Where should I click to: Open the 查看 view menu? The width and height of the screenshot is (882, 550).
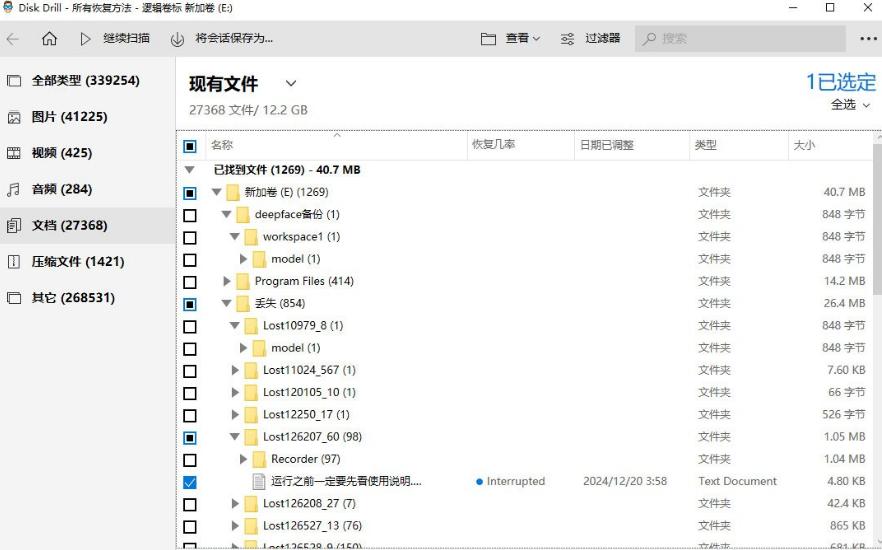click(510, 39)
